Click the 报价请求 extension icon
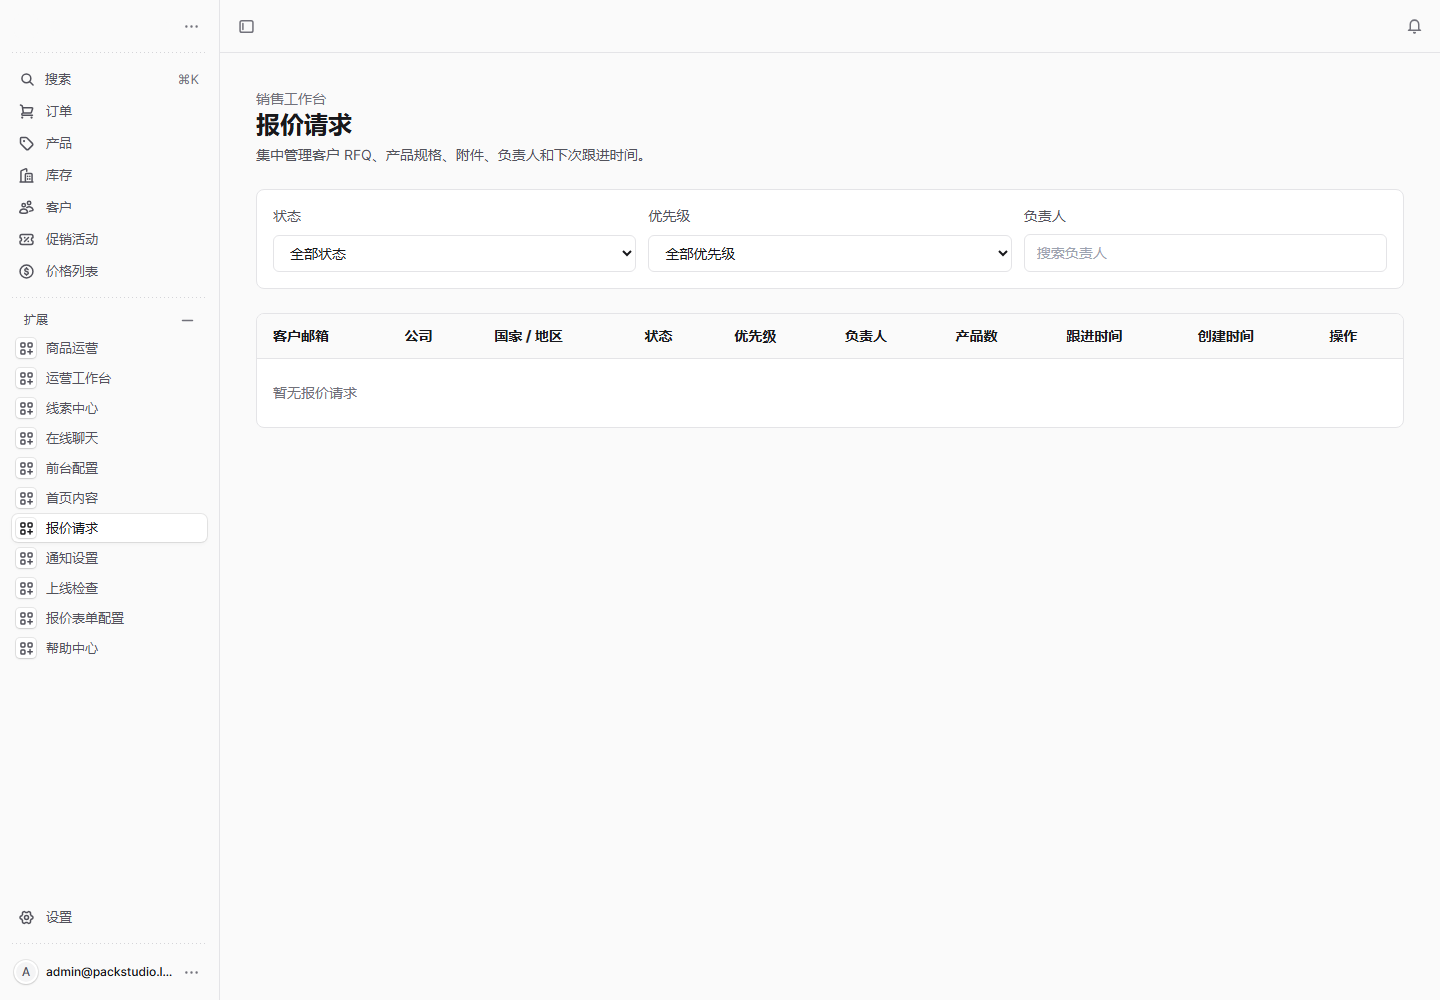 (27, 528)
